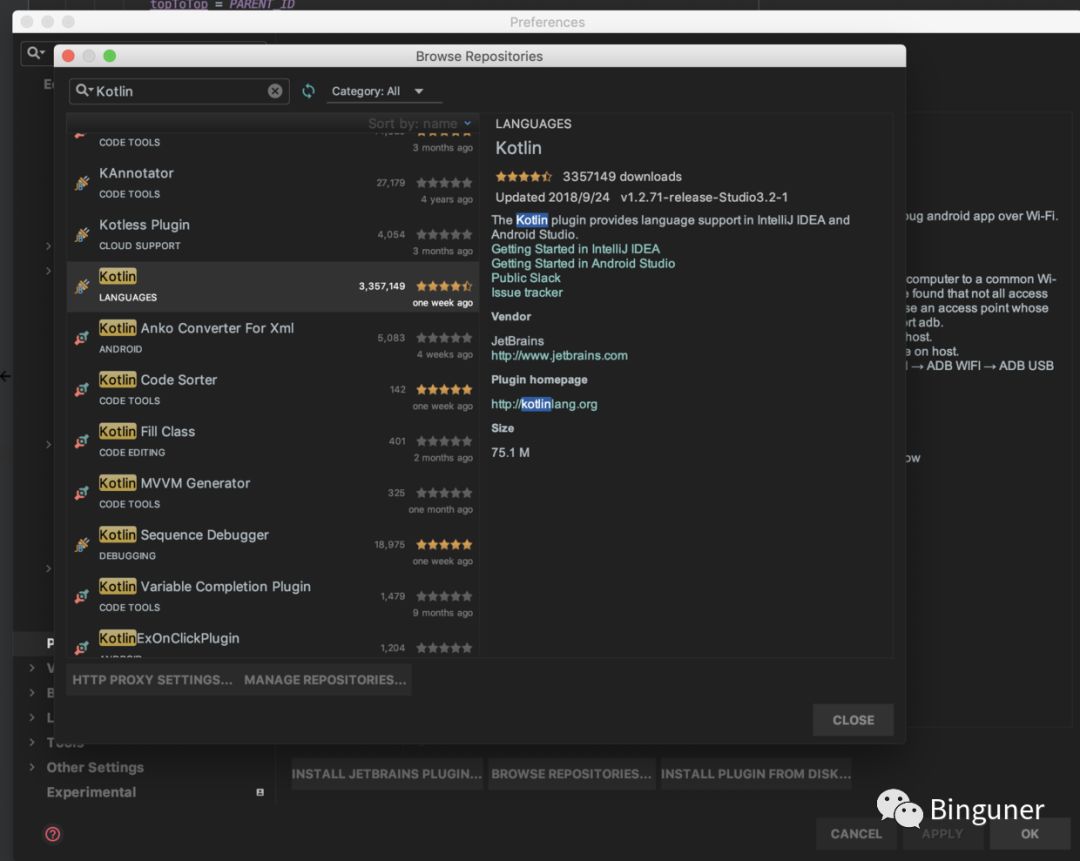Open the jetbrains.com vendor link
Image resolution: width=1080 pixels, height=861 pixels.
click(559, 355)
